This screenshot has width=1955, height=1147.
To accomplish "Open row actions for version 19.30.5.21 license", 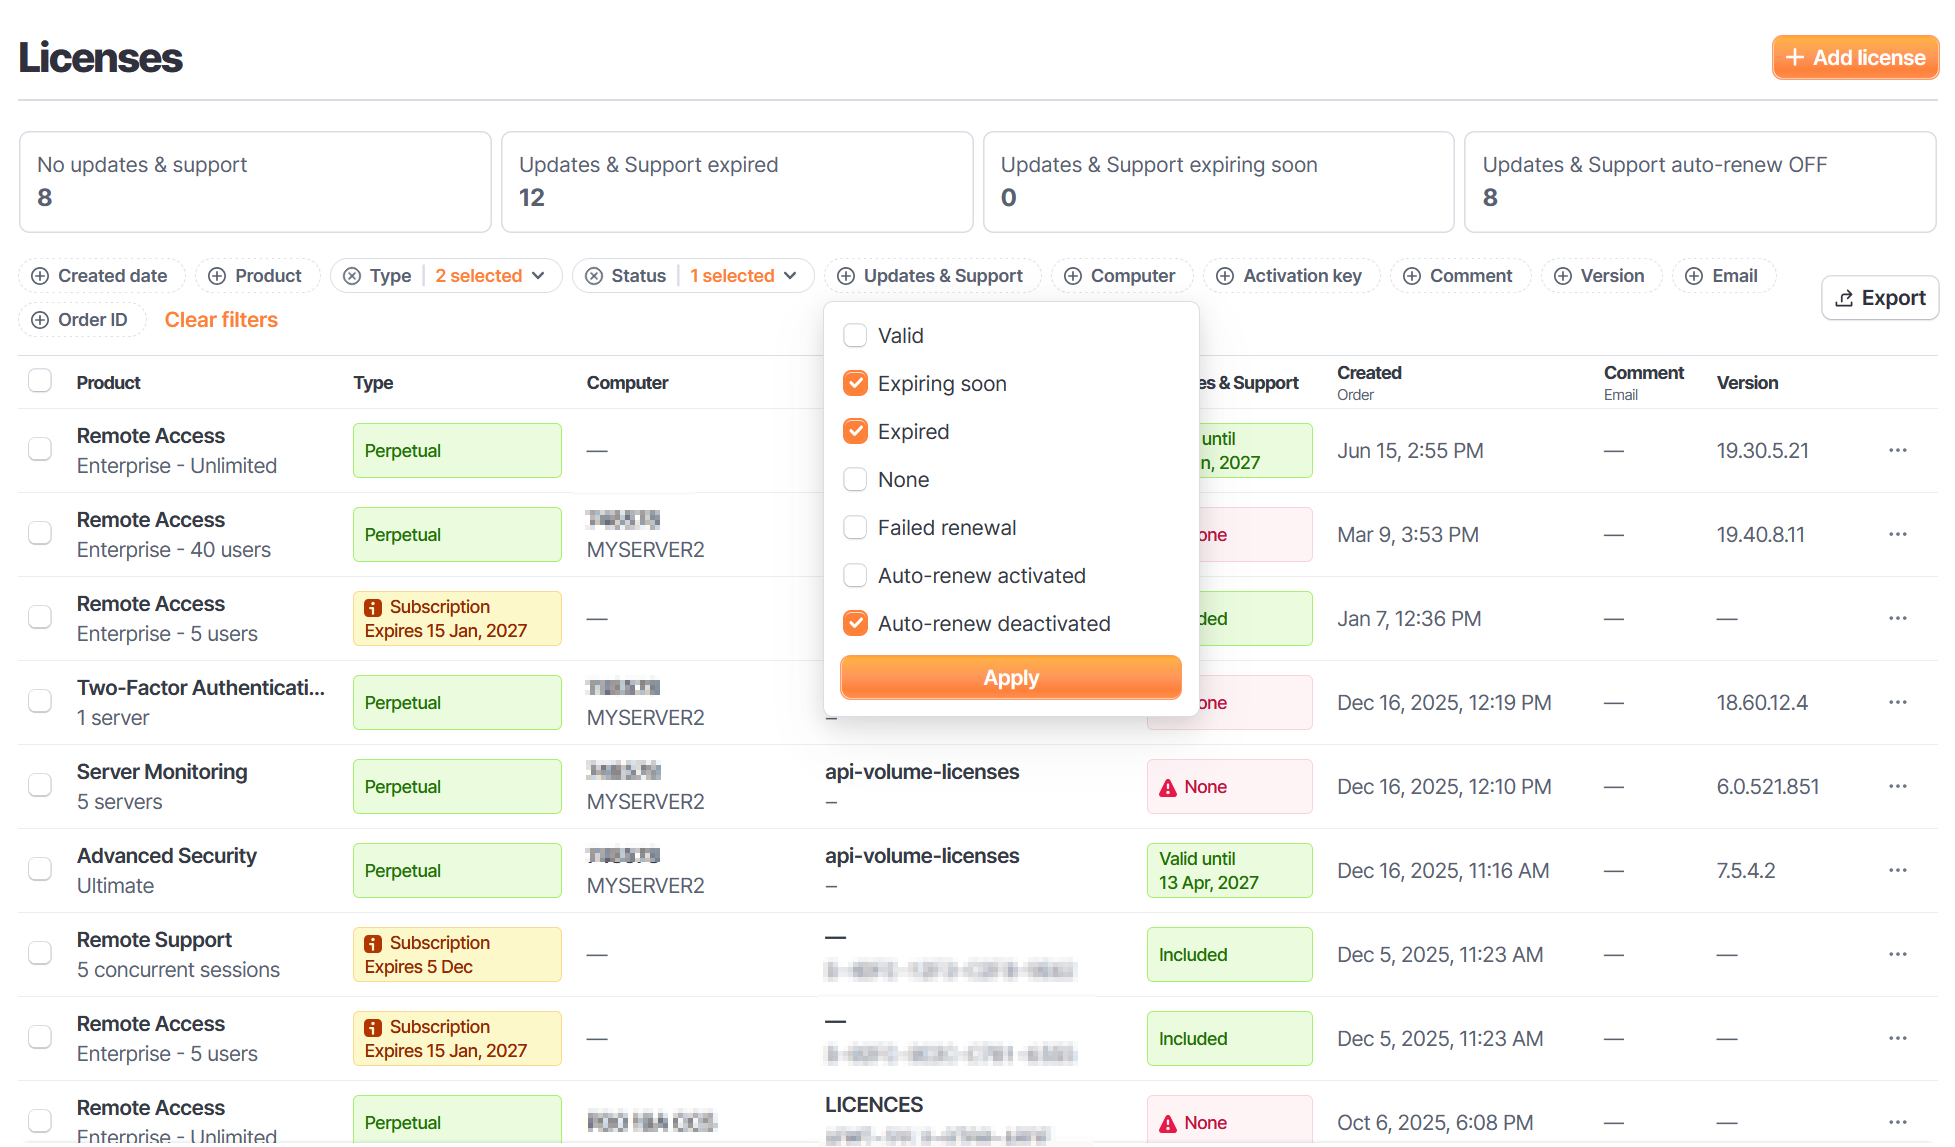I will click(x=1898, y=450).
